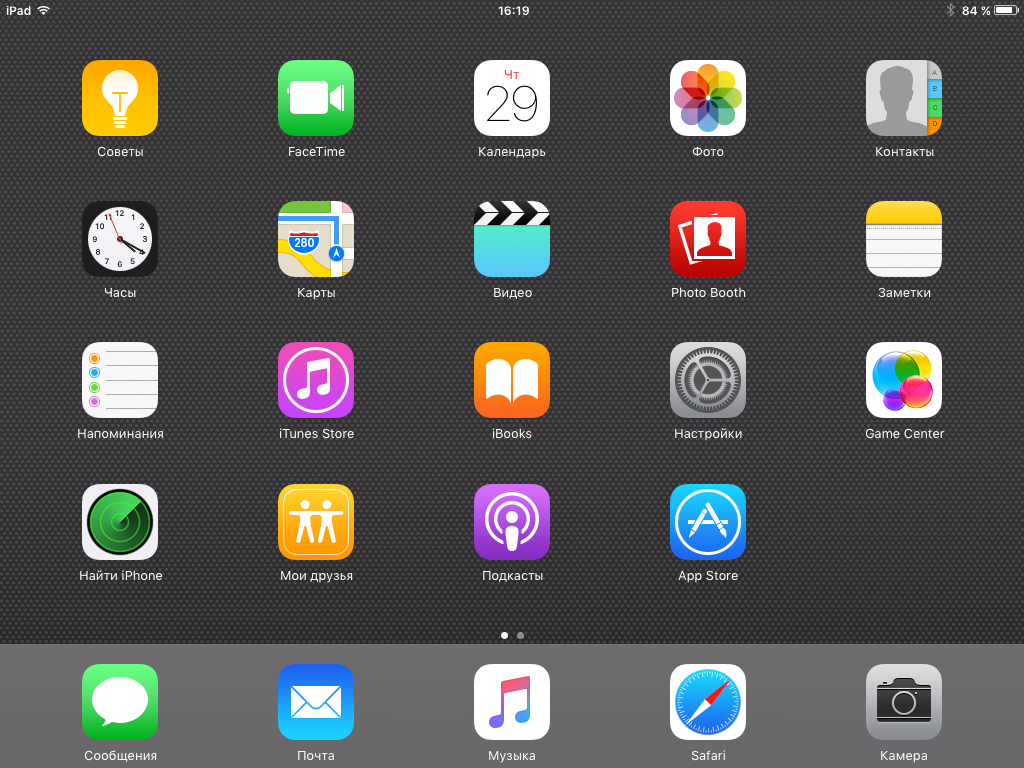Screen dimensions: 1024x768
Task: Open Safari from the dock
Action: [x=708, y=702]
